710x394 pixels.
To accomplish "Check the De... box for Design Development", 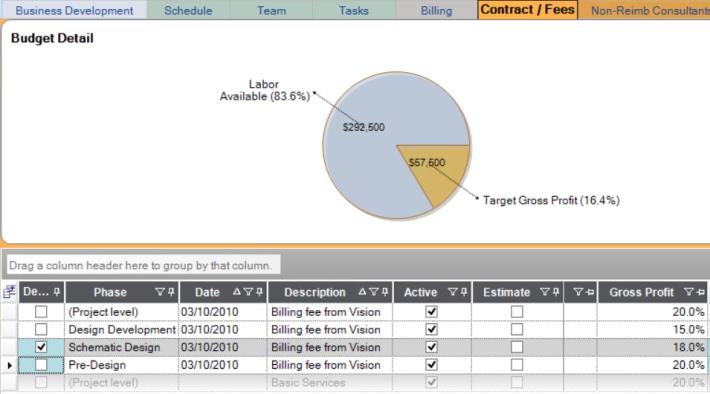I will tap(41, 329).
